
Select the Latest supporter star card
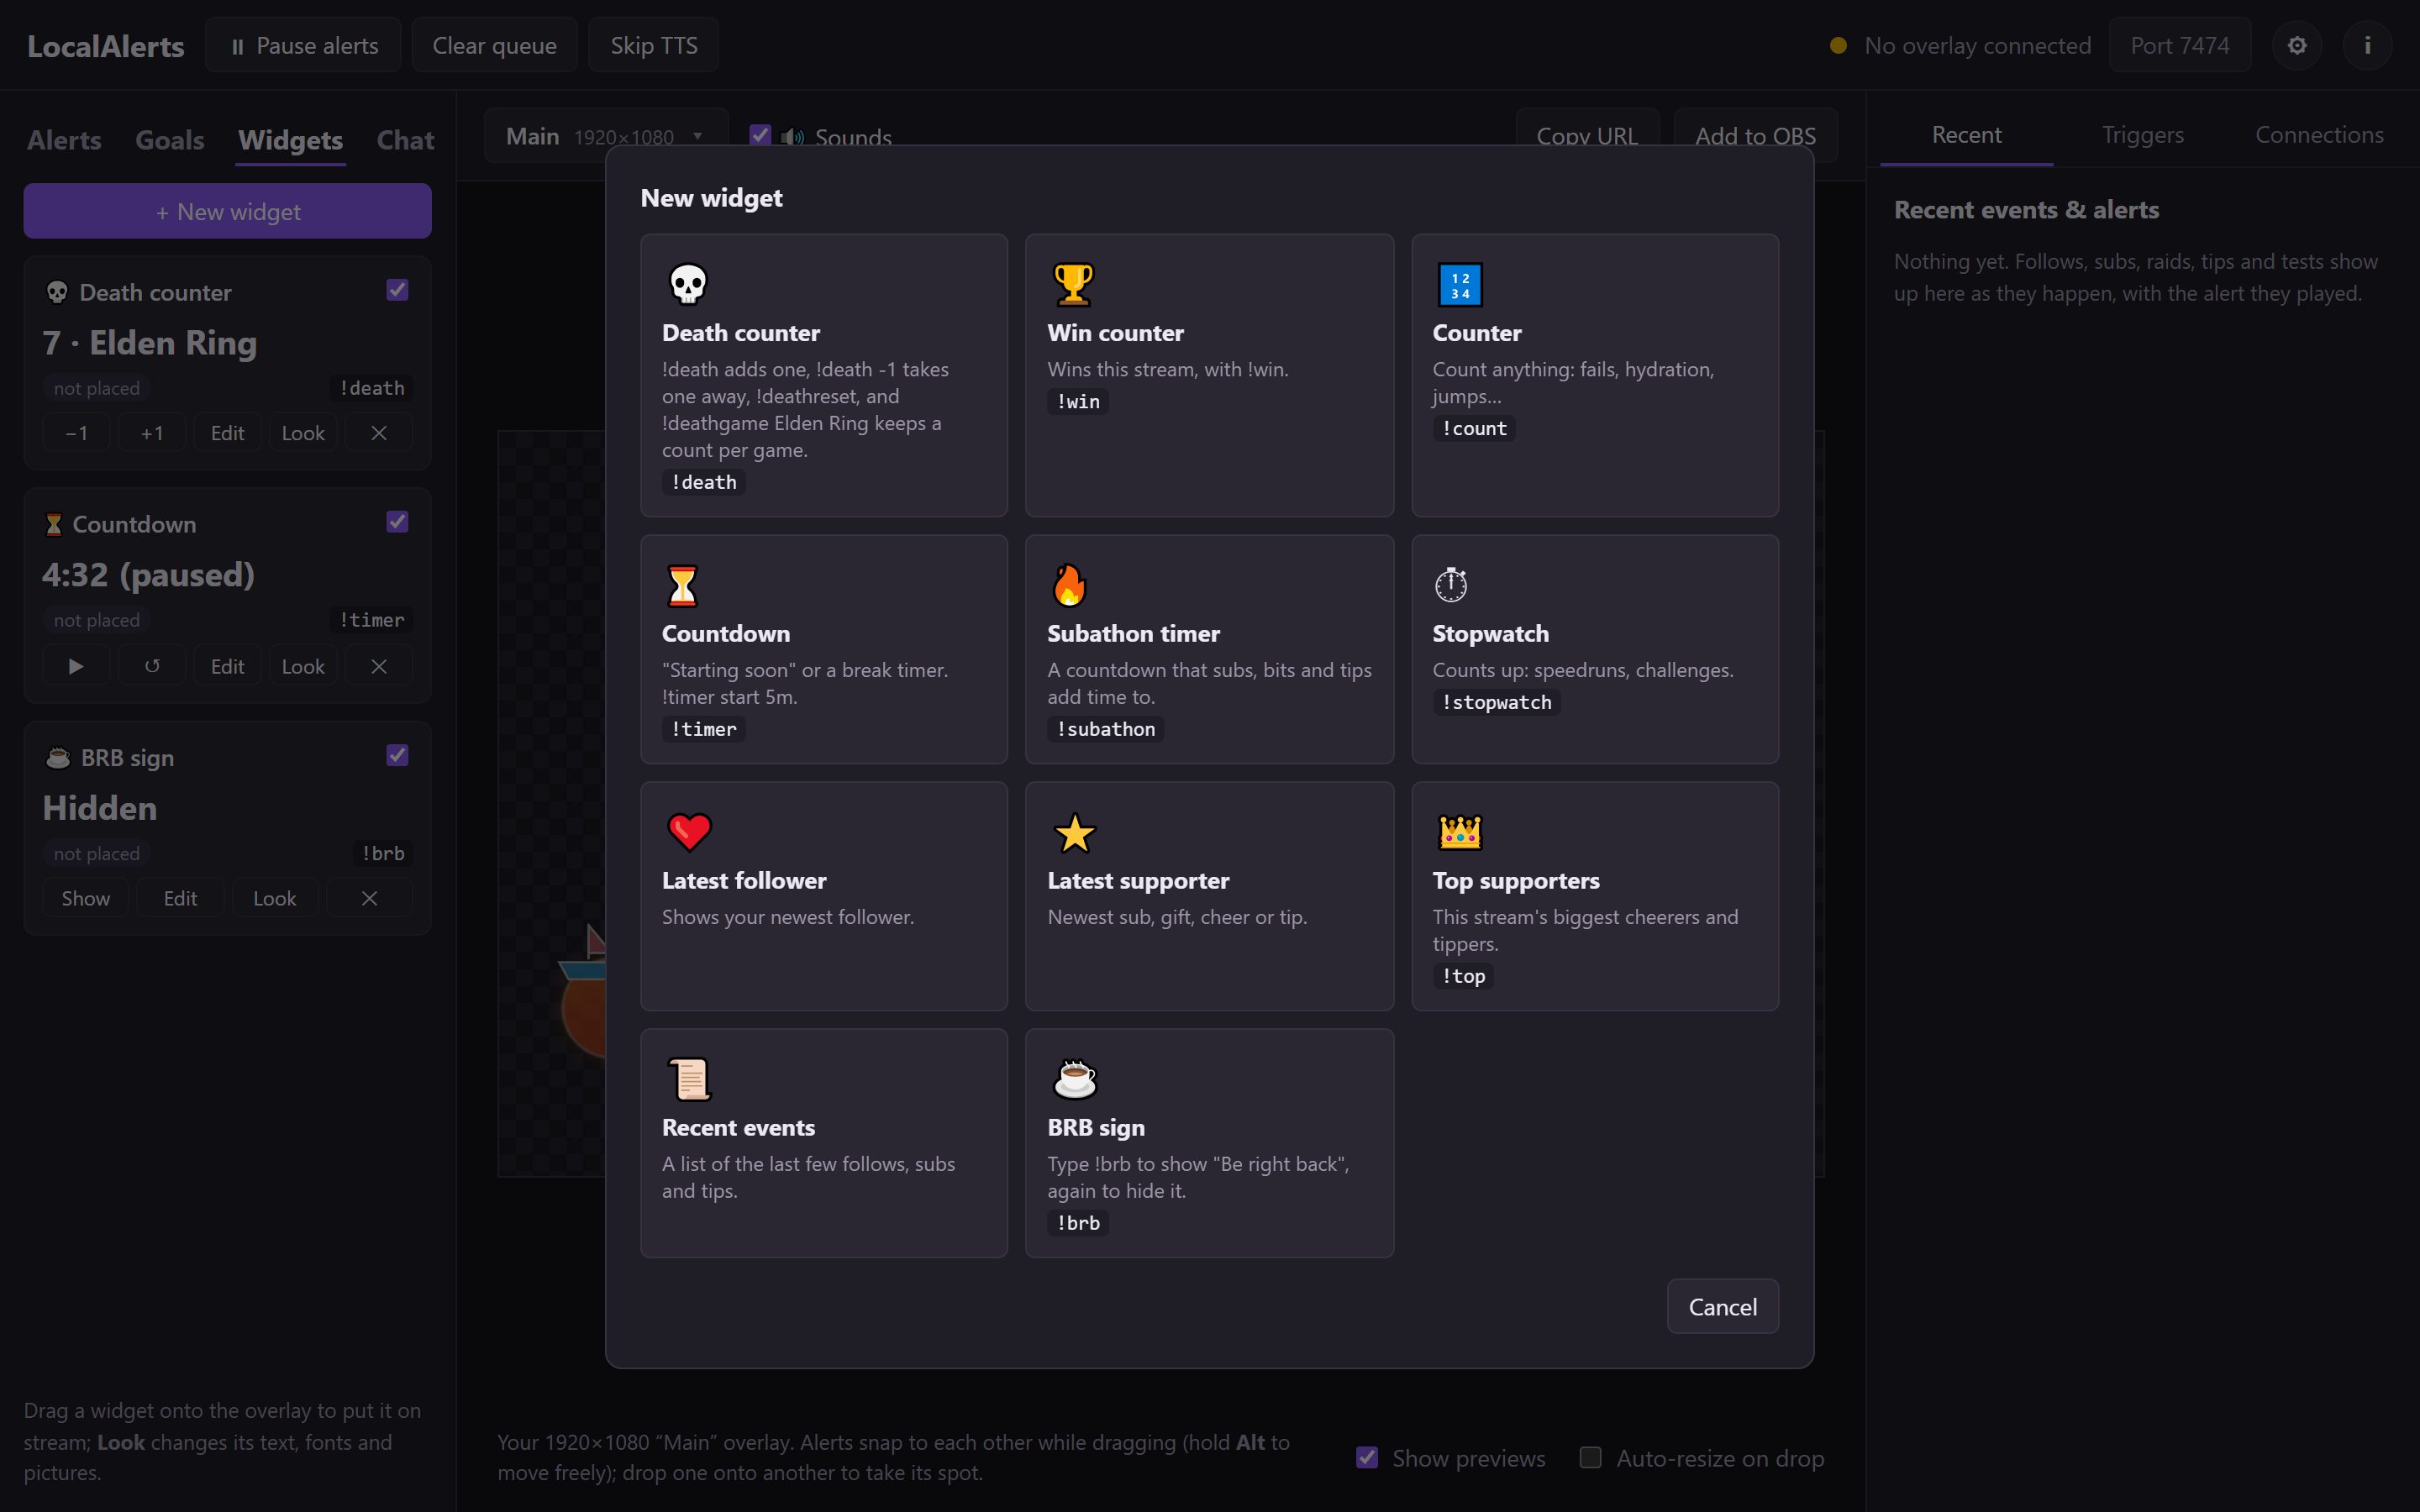(x=1209, y=896)
